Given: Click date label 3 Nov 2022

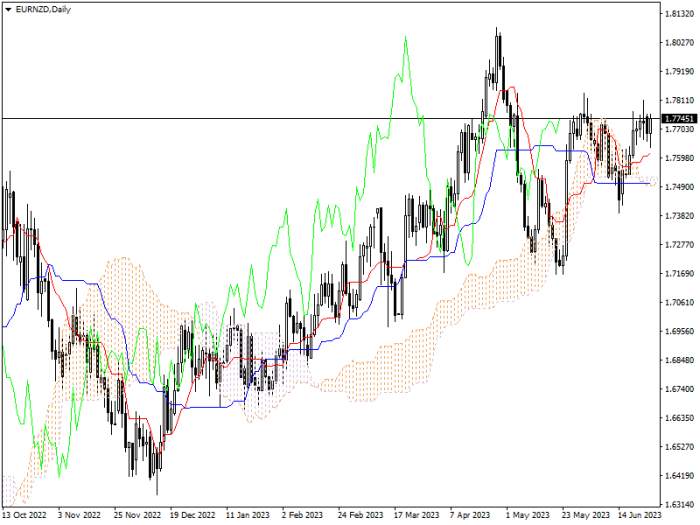Looking at the screenshot, I should [79, 515].
